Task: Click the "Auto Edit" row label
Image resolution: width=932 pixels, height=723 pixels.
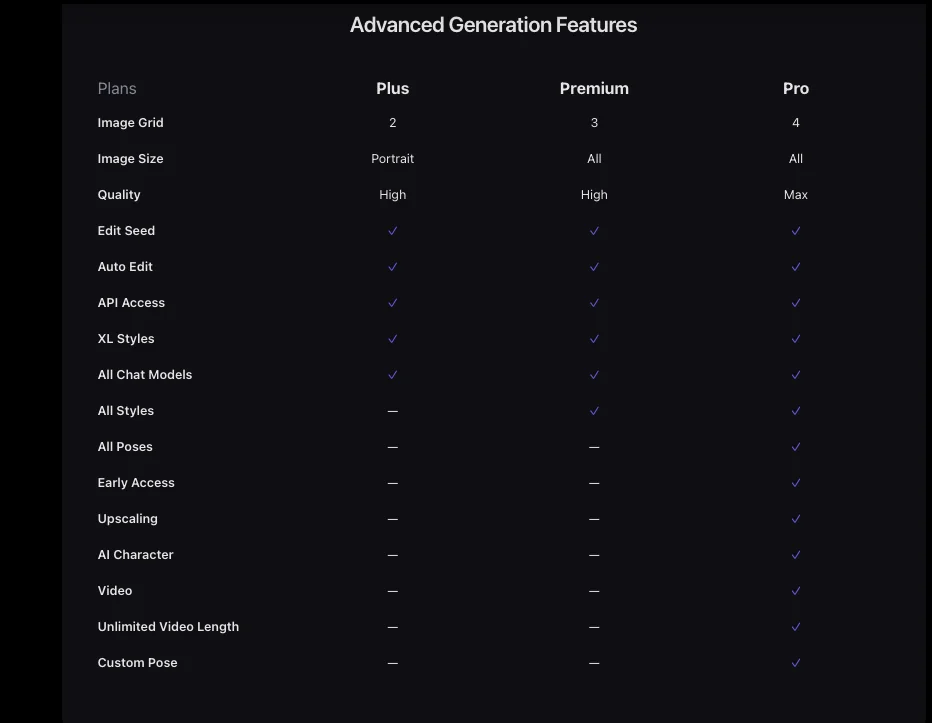Action: [125, 267]
